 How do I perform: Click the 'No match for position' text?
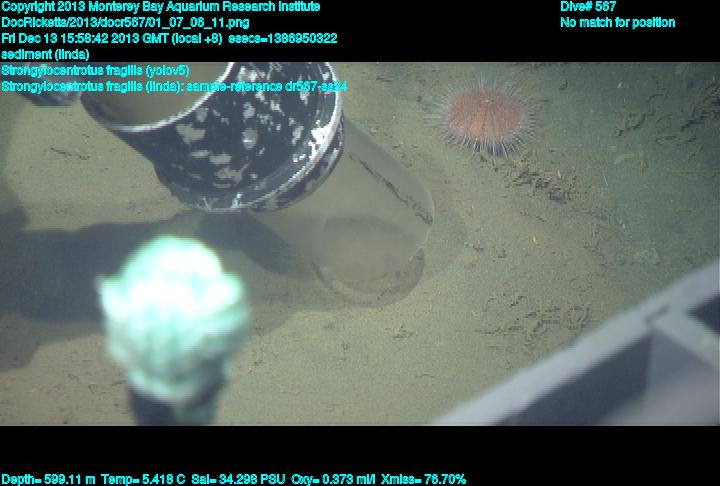(x=618, y=23)
